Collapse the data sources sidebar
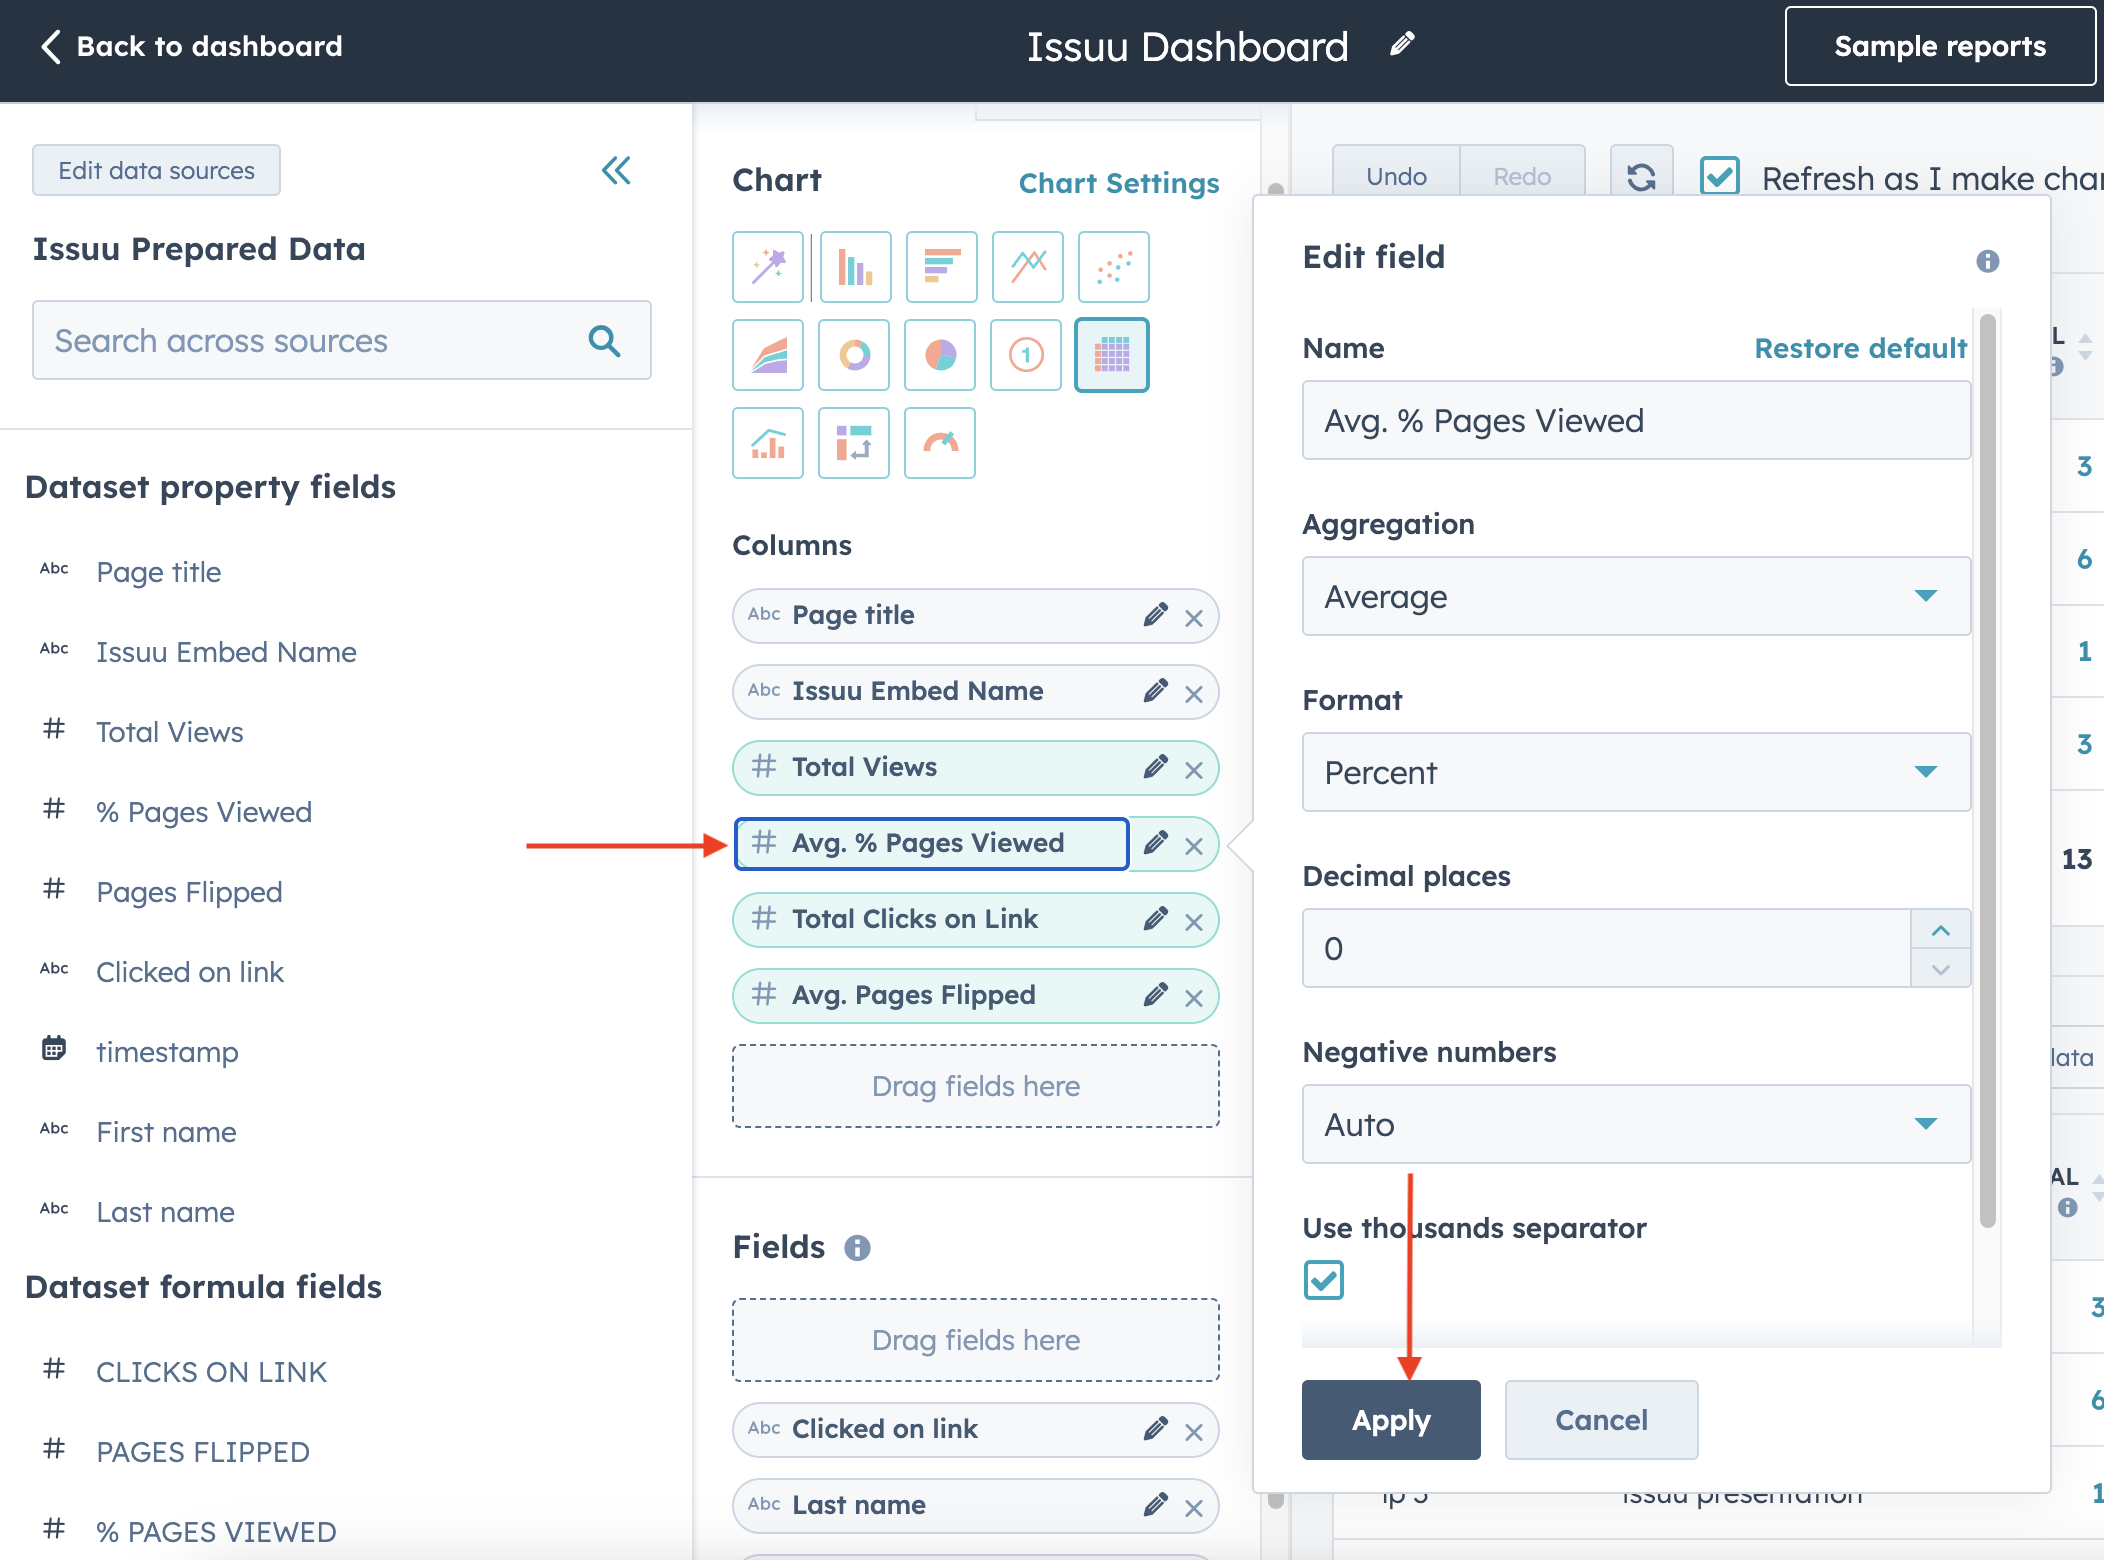This screenshot has height=1560, width=2104. [x=616, y=171]
